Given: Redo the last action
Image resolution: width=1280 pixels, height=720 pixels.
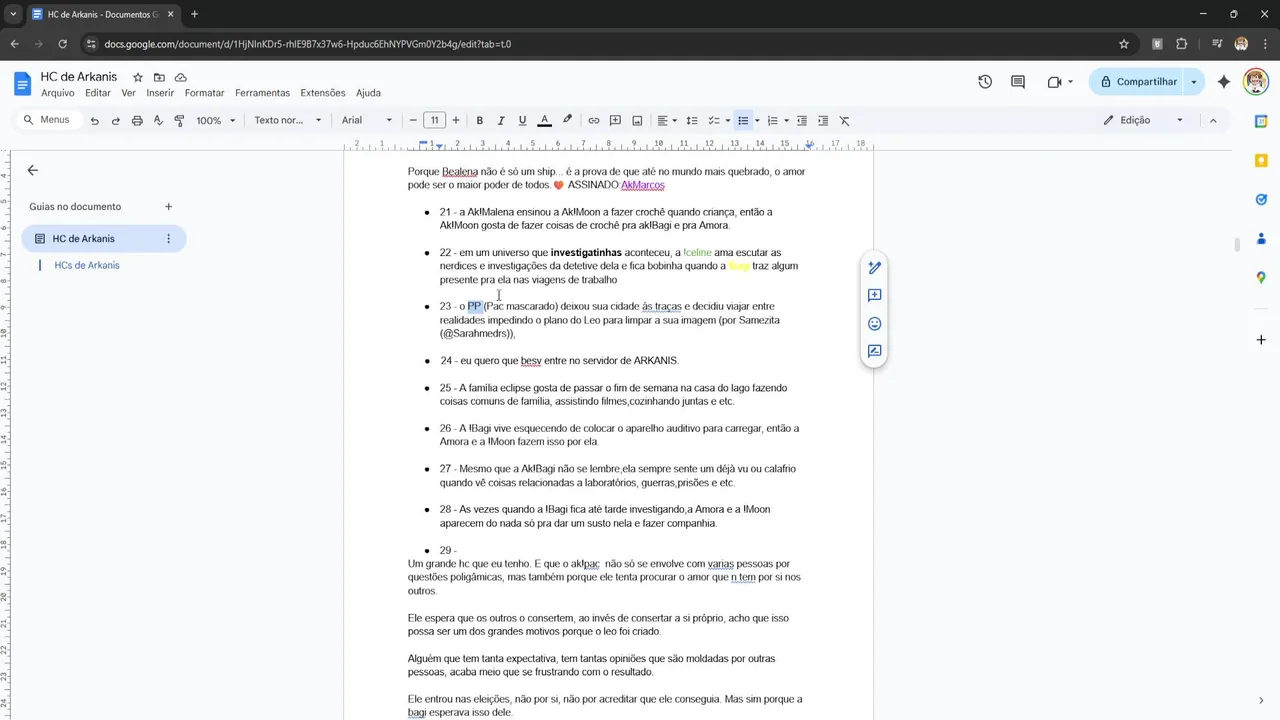Looking at the screenshot, I should tap(115, 120).
